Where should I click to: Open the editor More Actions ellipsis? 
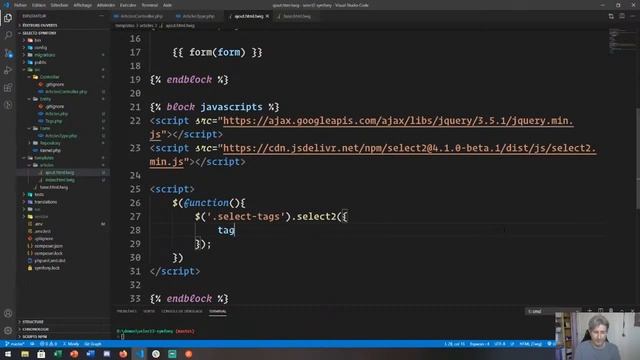click(632, 16)
